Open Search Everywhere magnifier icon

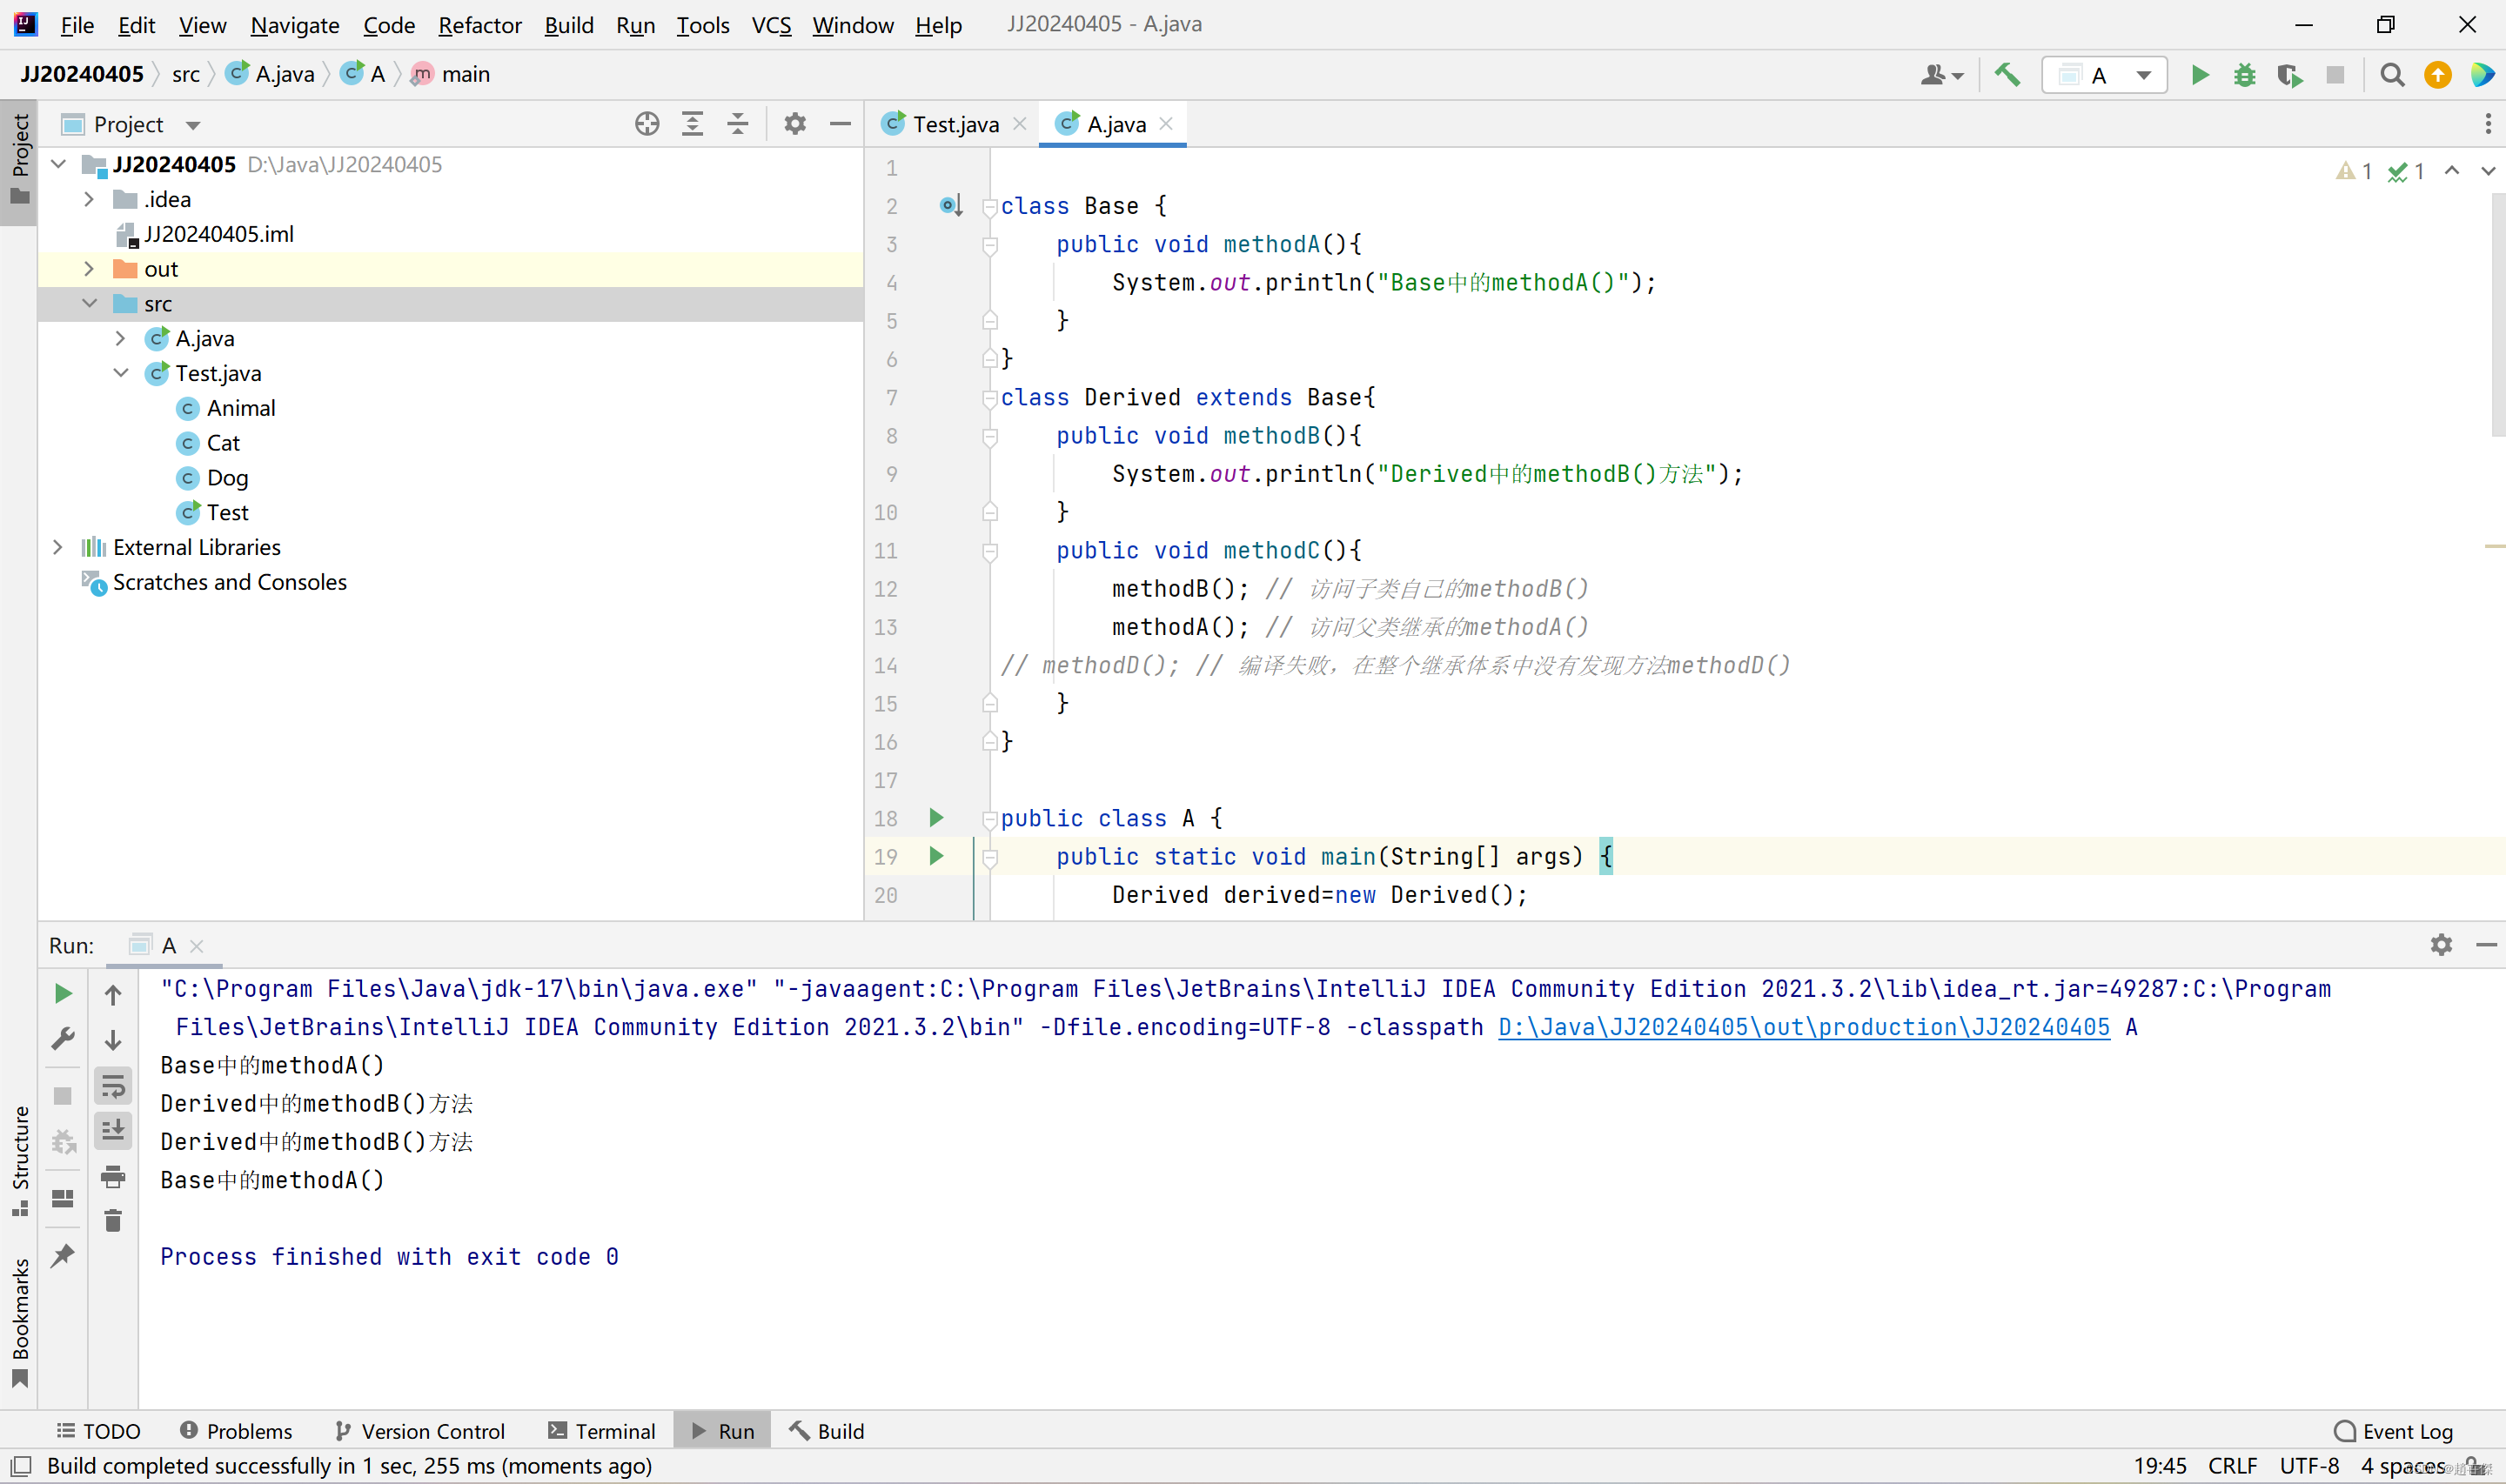[x=2391, y=75]
